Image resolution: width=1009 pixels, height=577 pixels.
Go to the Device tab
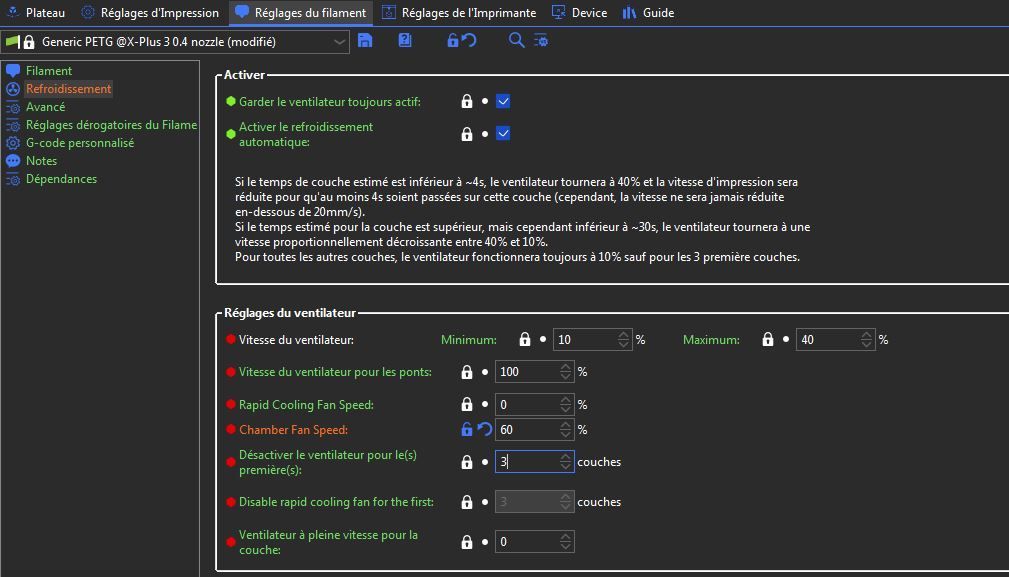point(579,13)
